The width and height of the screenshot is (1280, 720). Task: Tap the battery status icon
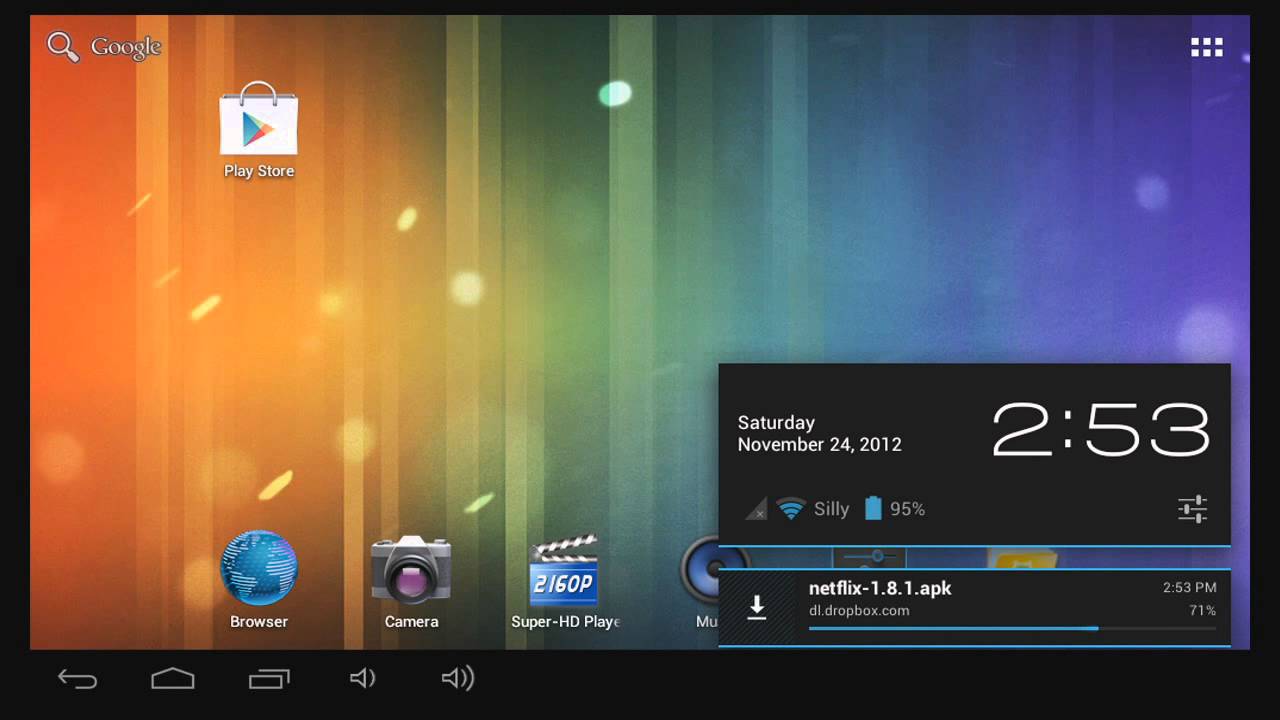(873, 508)
